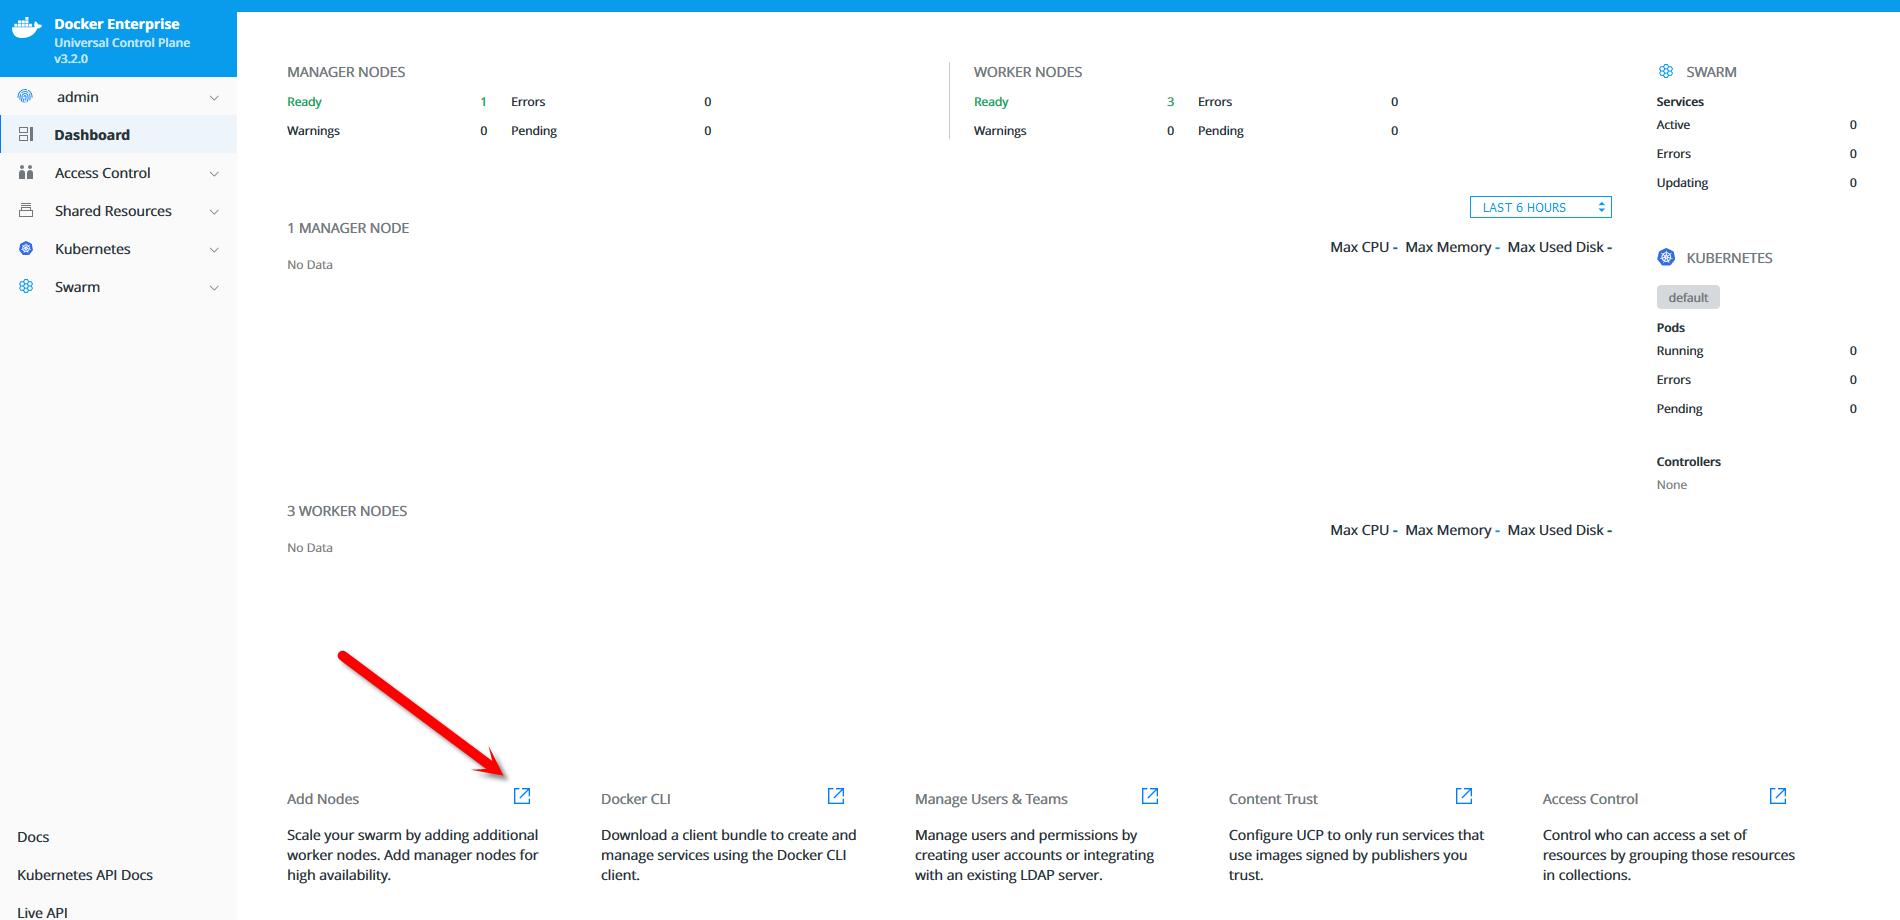Click the KUBERNETES panel heading text

point(1729,258)
